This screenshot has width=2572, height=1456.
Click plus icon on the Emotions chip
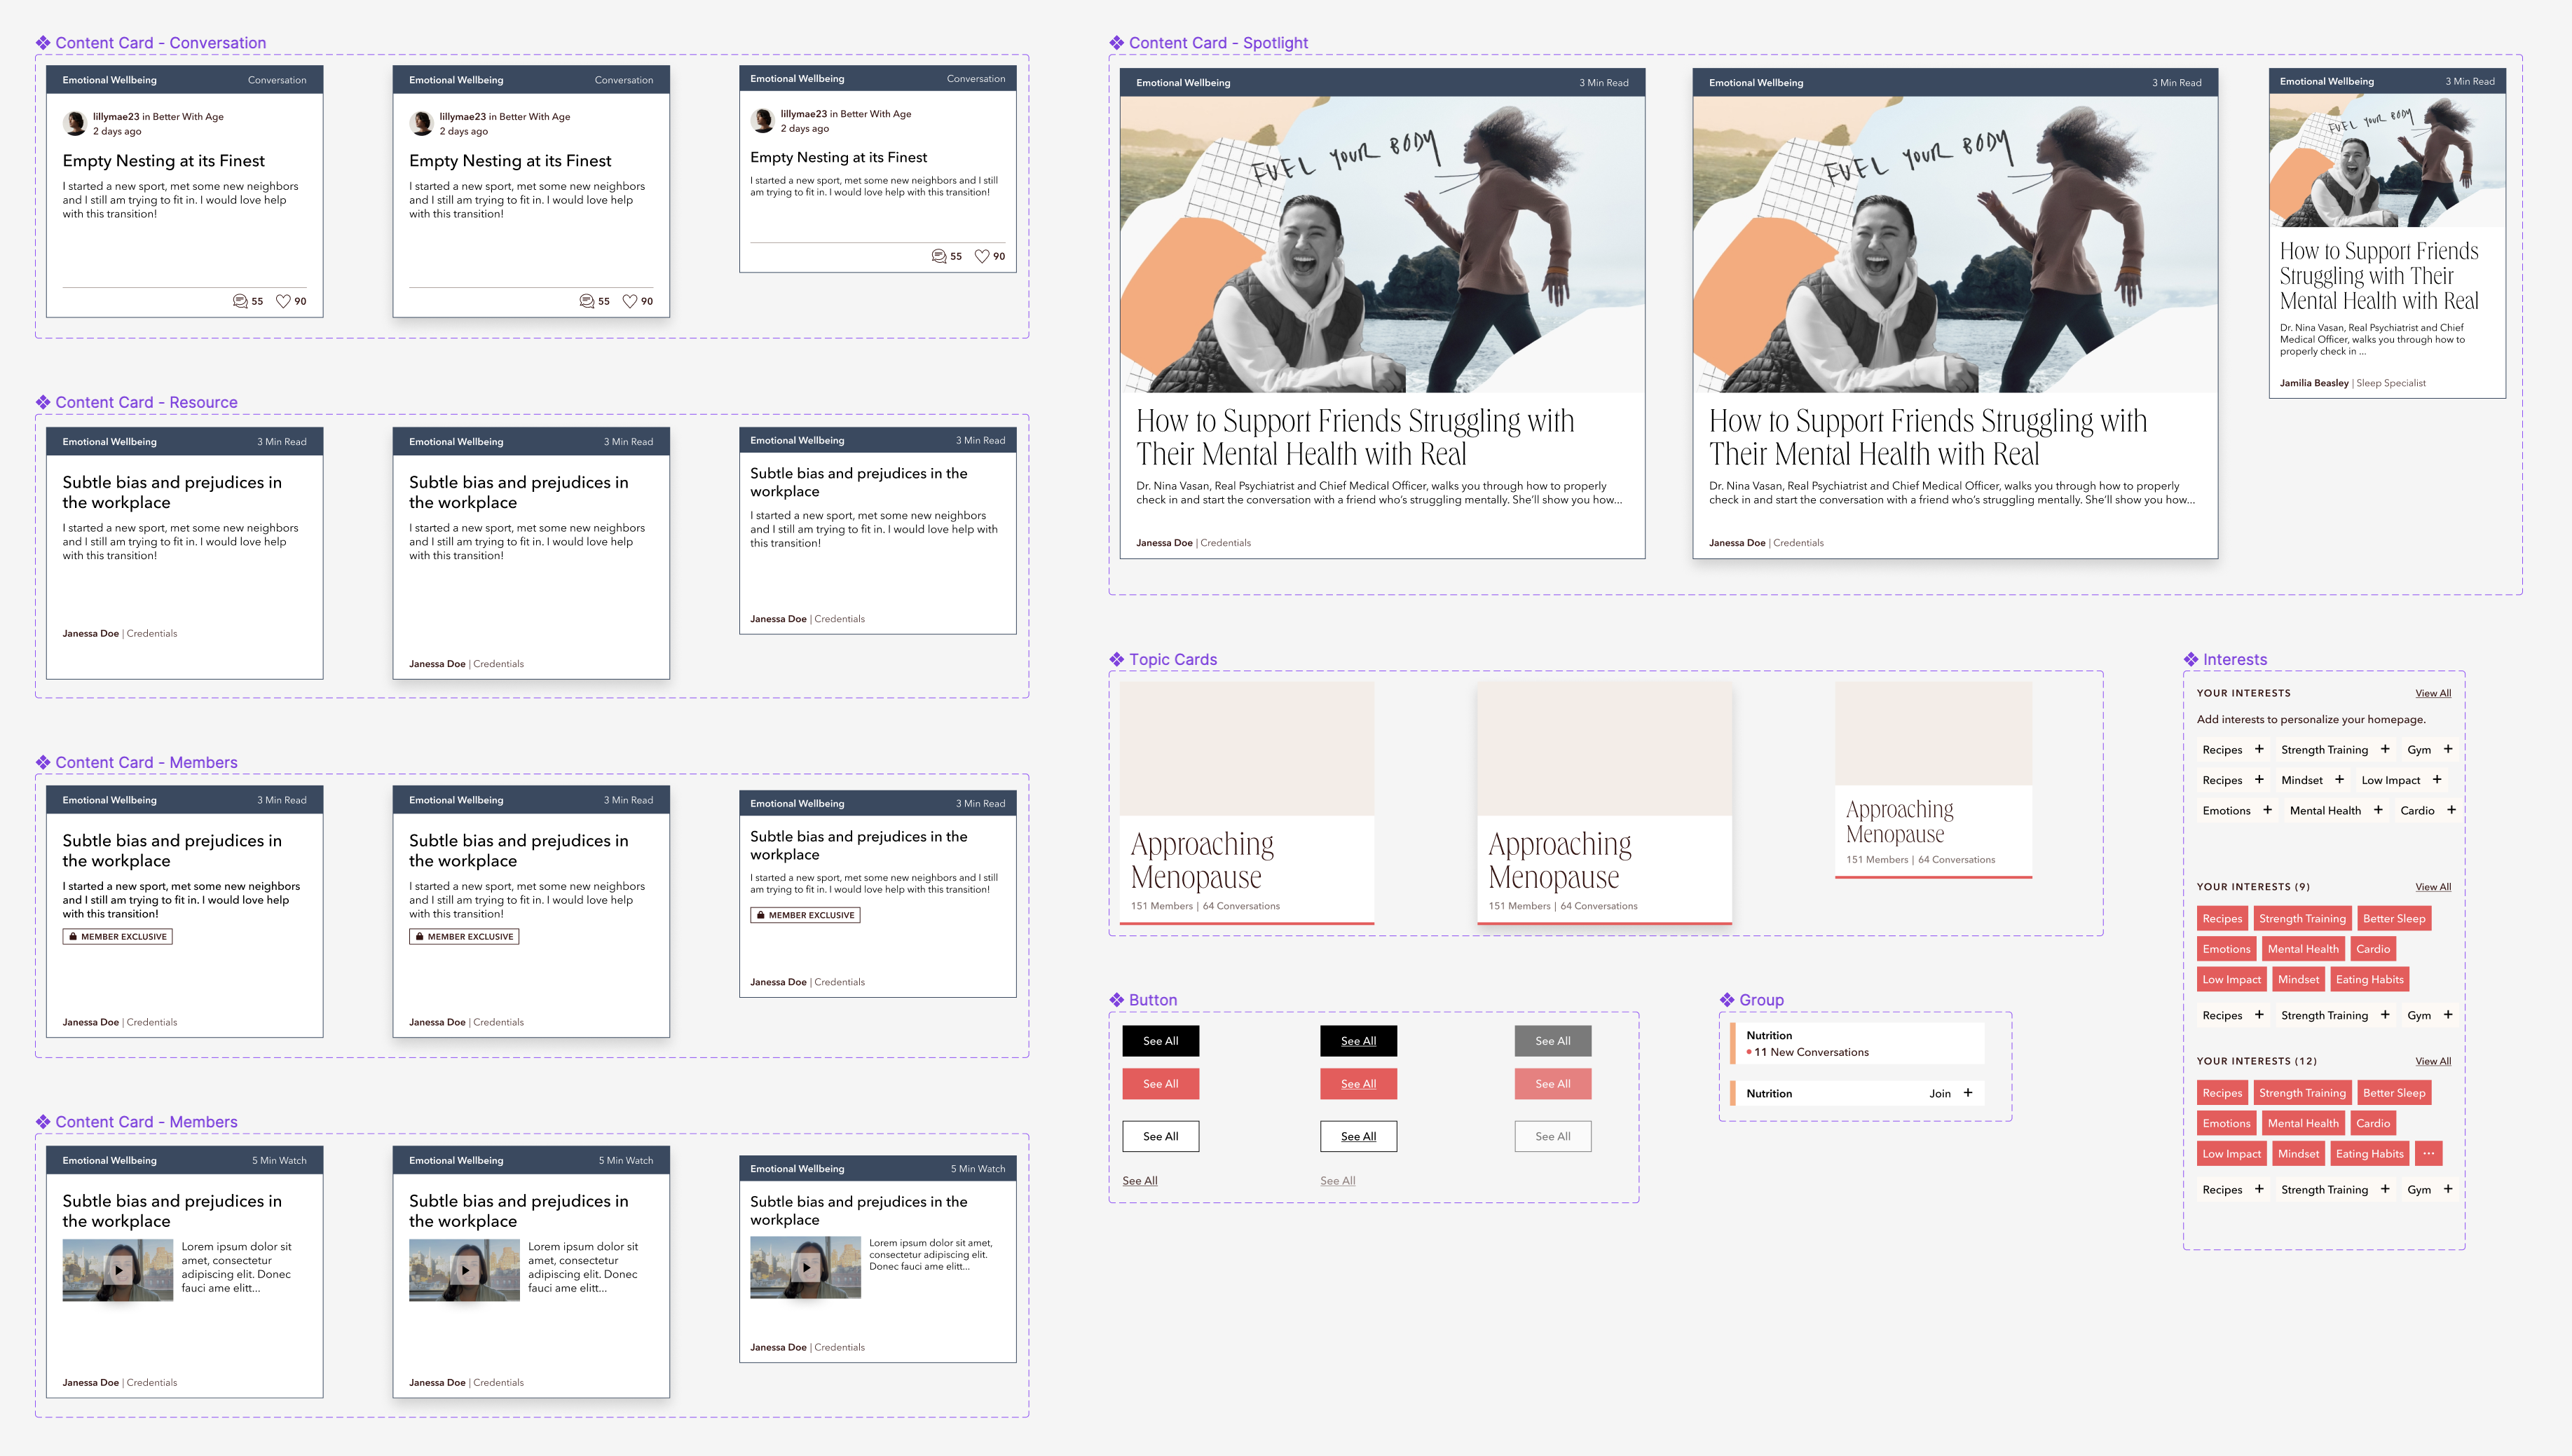[2267, 810]
